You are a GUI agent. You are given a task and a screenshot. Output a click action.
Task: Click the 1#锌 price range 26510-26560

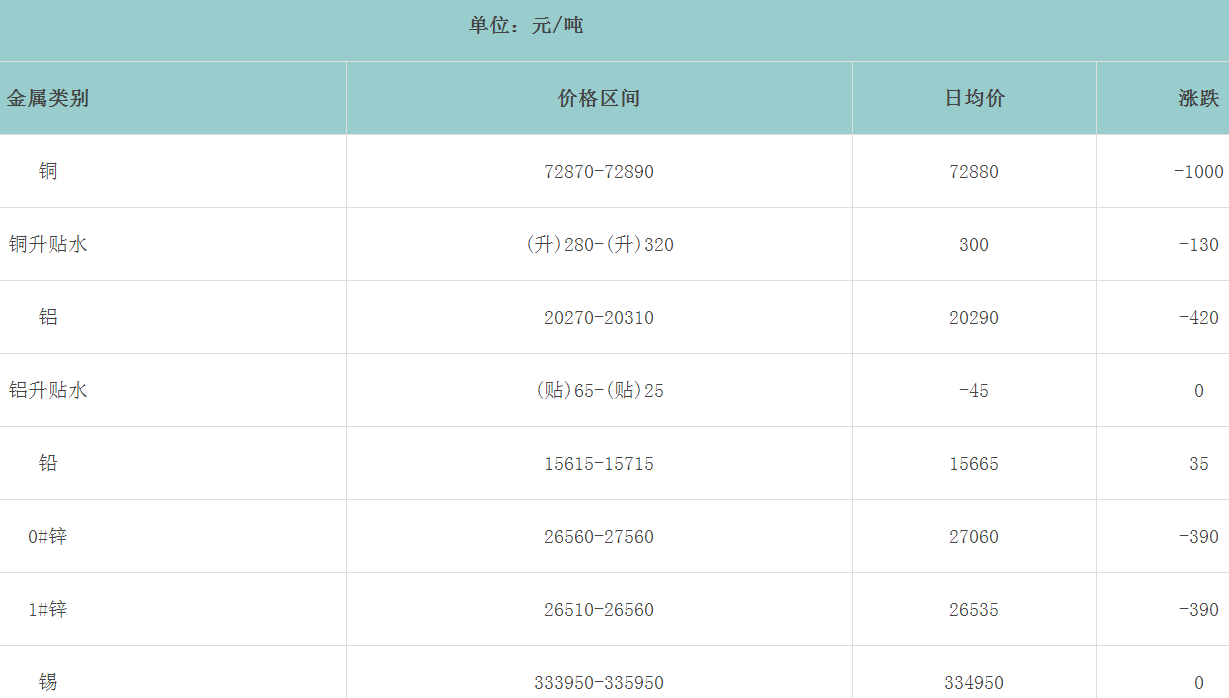pyautogui.click(x=599, y=610)
